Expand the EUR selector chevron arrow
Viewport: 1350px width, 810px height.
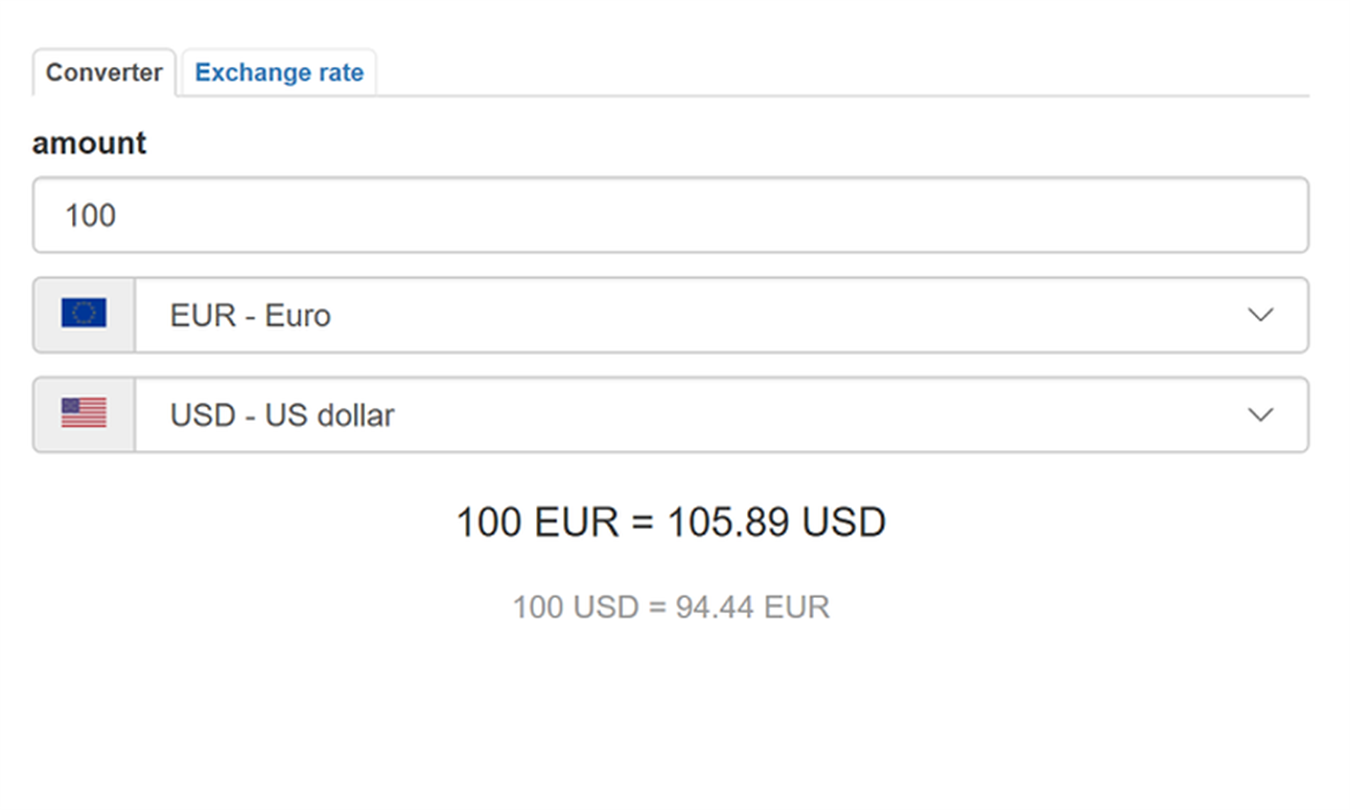click(1261, 315)
